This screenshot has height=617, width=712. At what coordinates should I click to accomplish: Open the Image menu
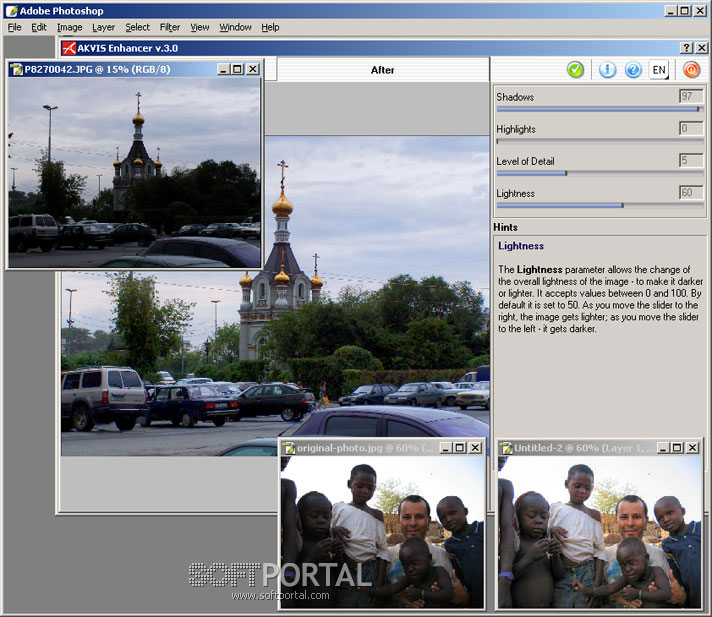click(70, 27)
